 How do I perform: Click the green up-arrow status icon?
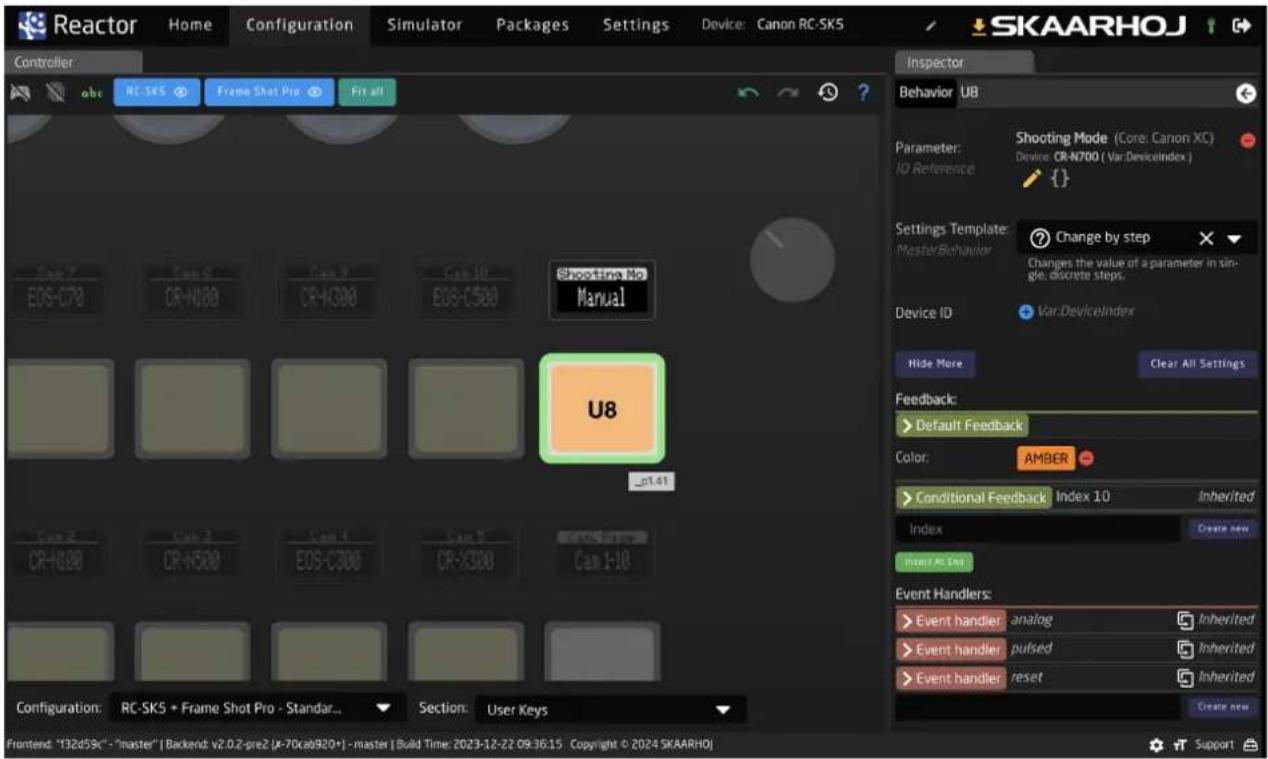[x=1210, y=26]
